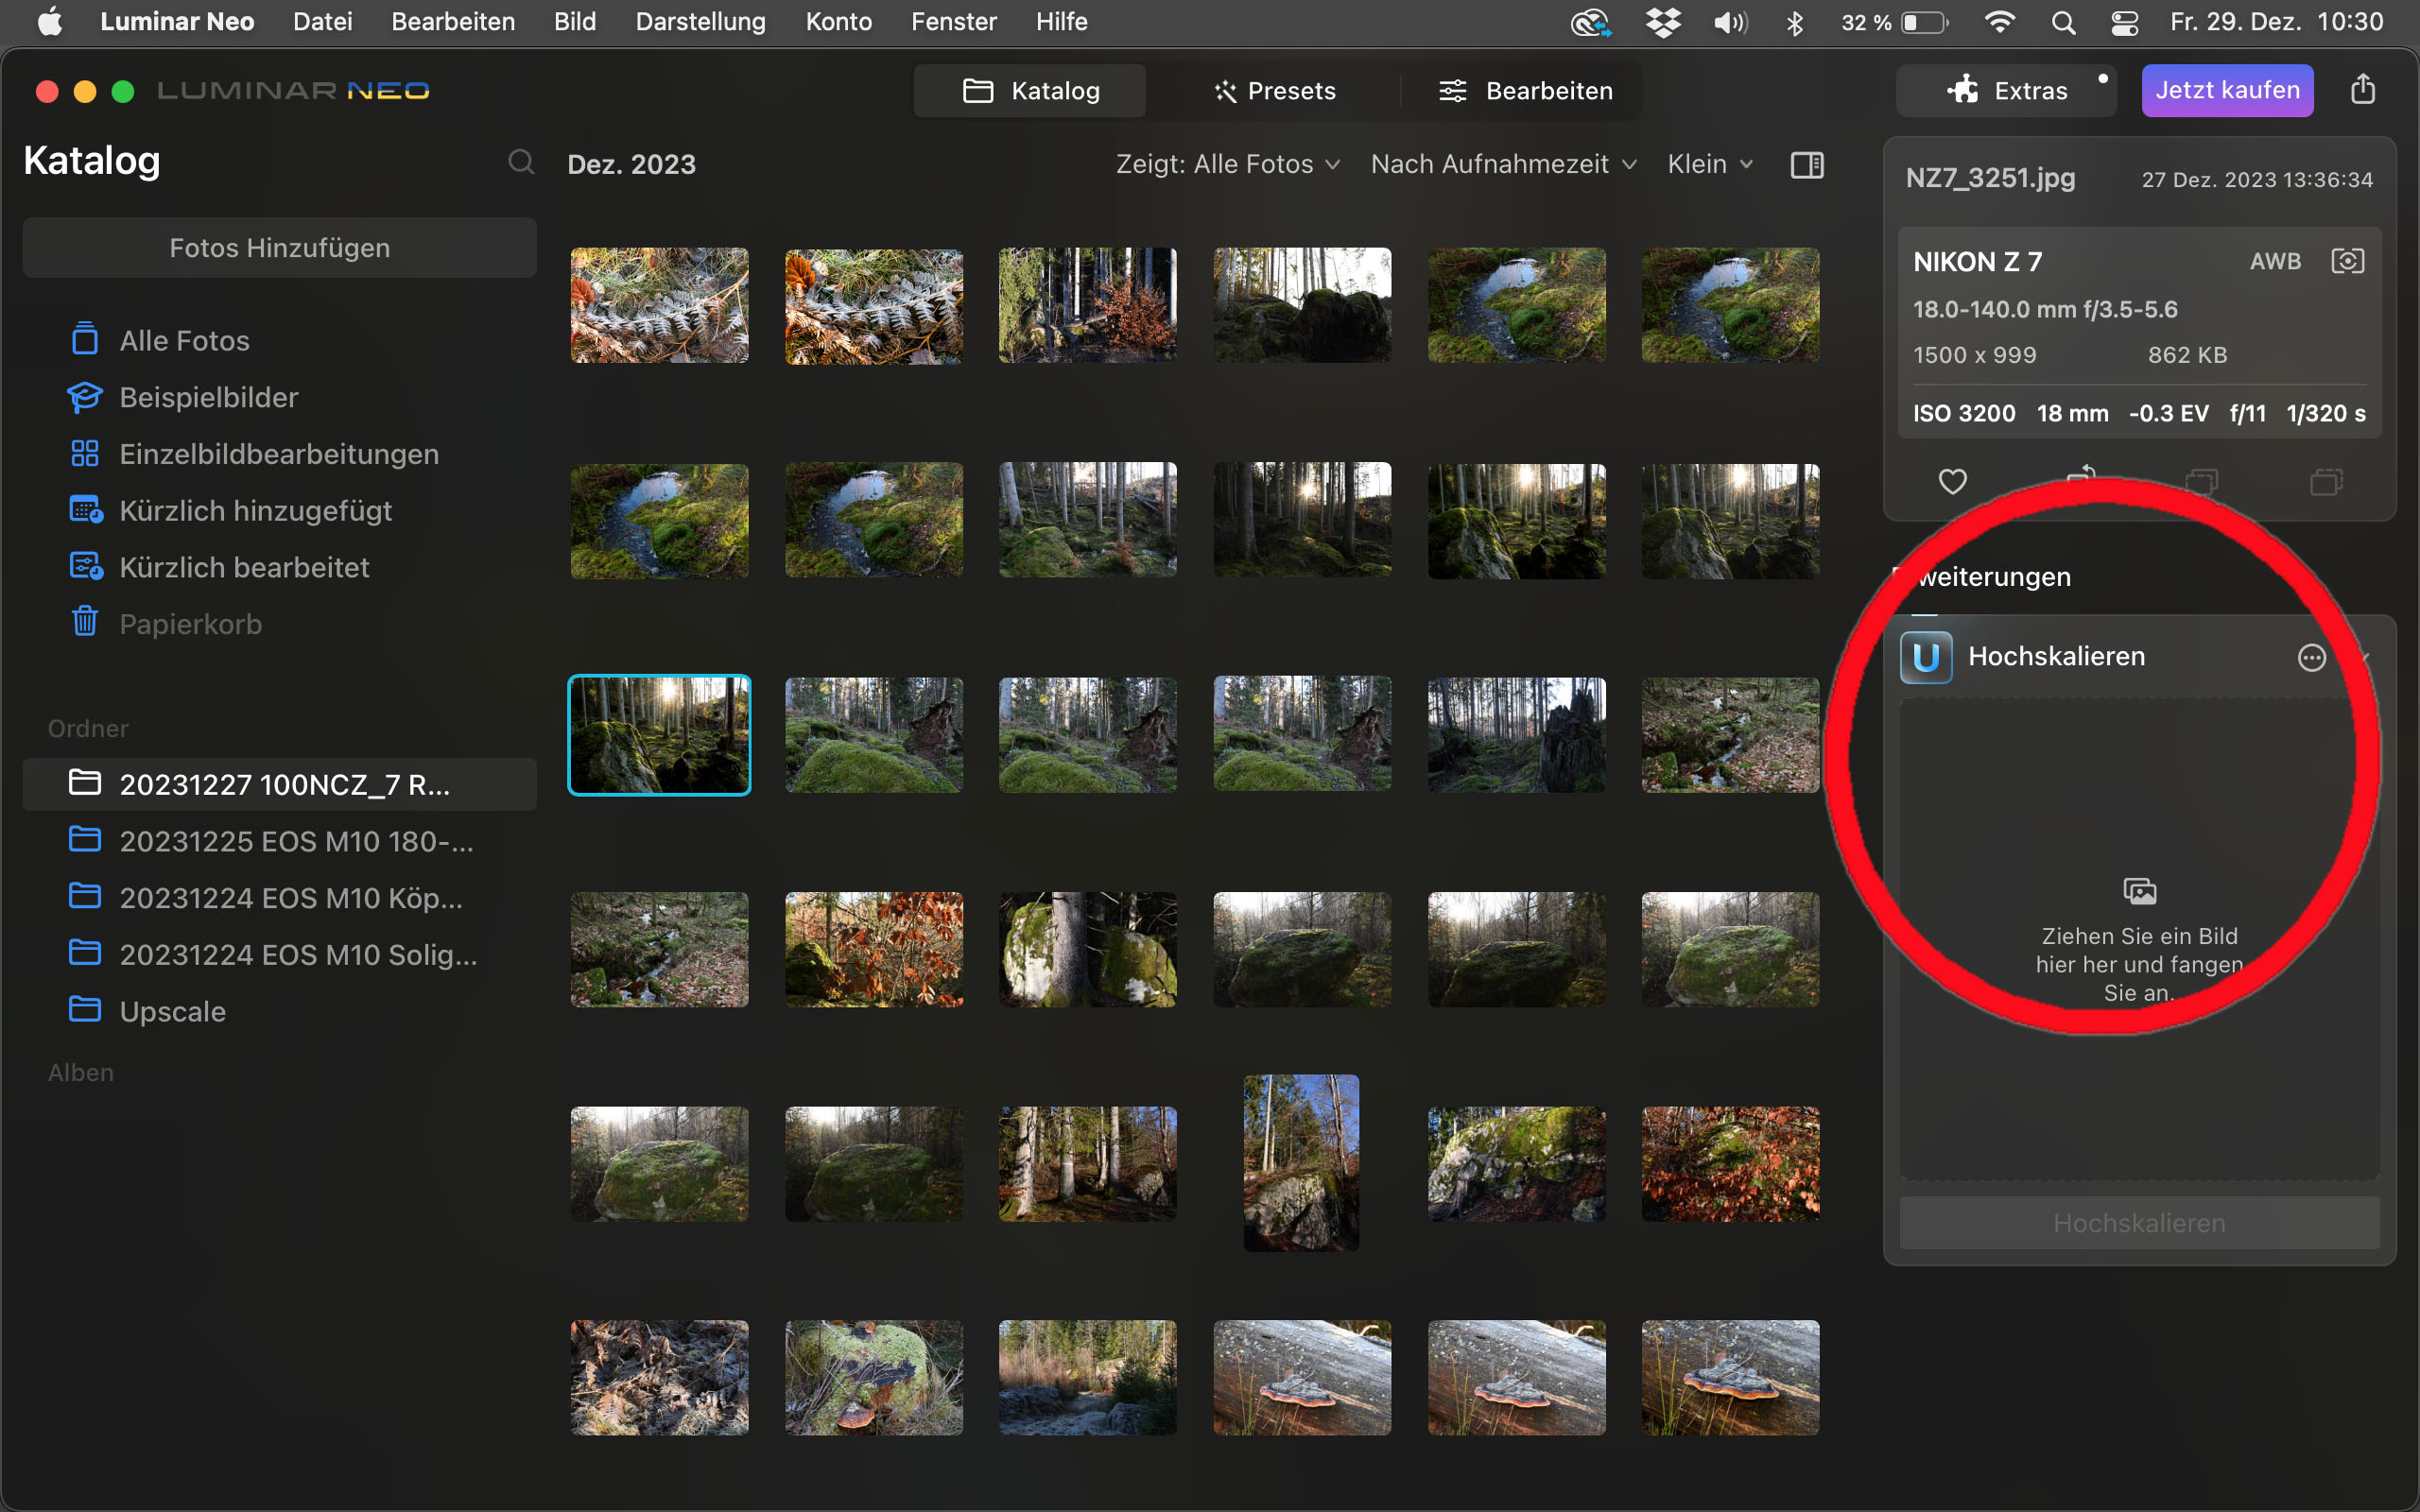Open Extras puzzle piece panel
Viewport: 2420px width, 1512px height.
click(x=2007, y=91)
